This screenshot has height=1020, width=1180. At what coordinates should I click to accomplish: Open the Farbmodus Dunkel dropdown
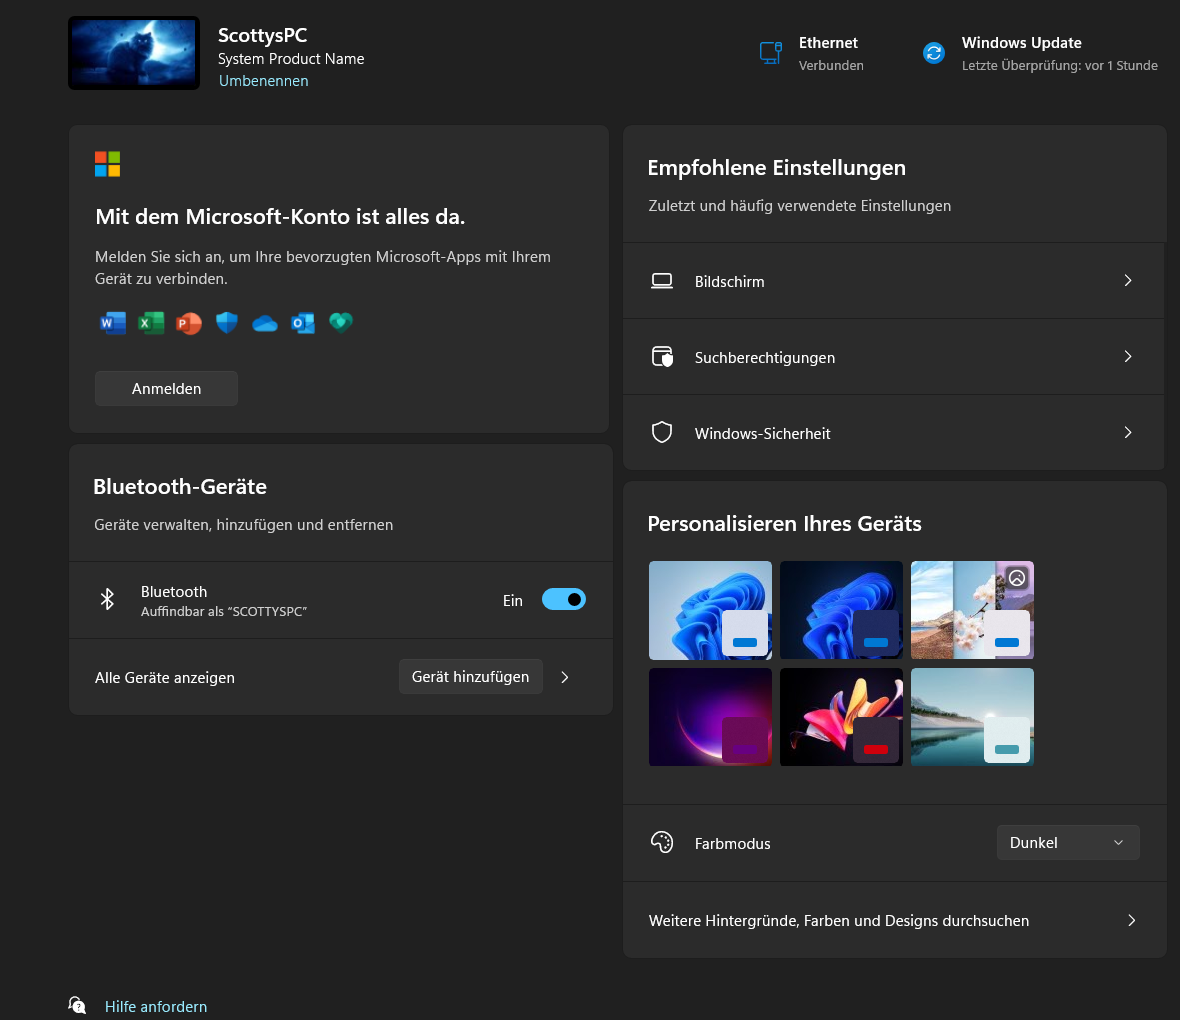tap(1068, 842)
